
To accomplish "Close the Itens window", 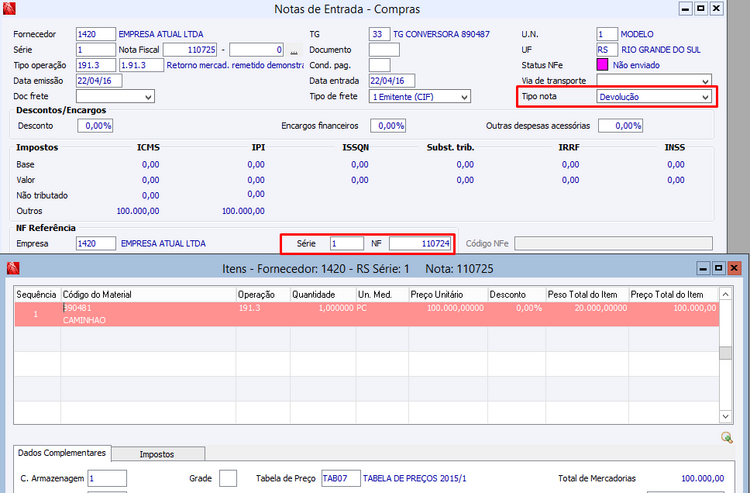I will pyautogui.click(x=735, y=268).
